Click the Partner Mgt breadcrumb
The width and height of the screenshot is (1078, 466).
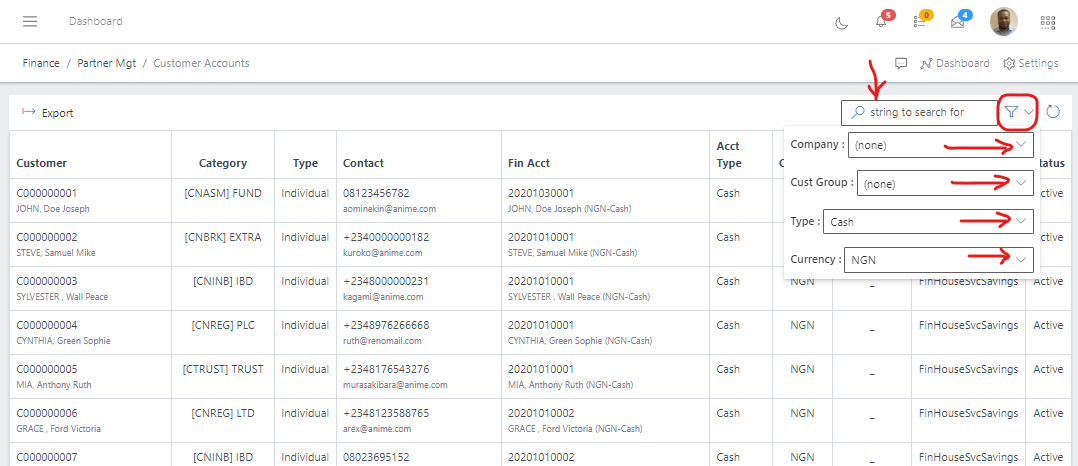pos(107,63)
